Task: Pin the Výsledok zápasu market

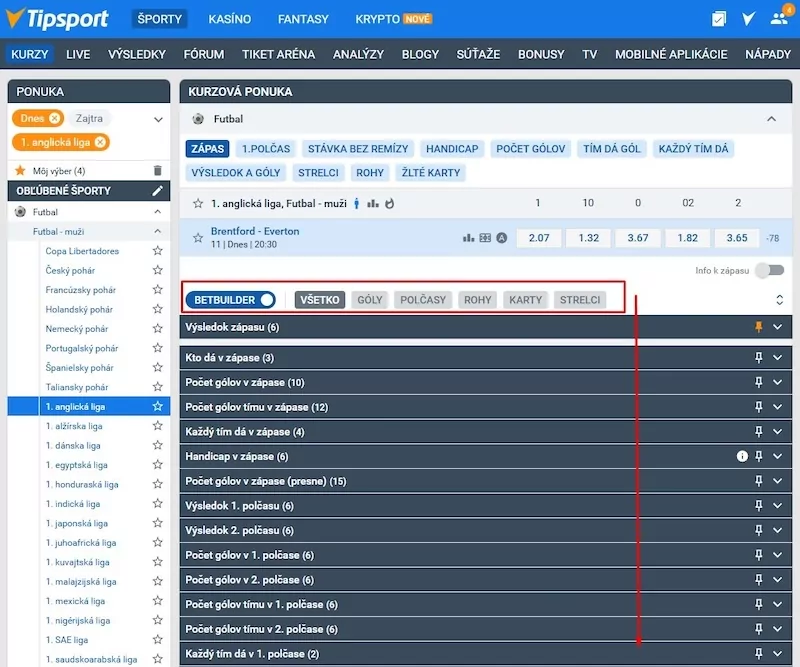Action: [x=759, y=327]
